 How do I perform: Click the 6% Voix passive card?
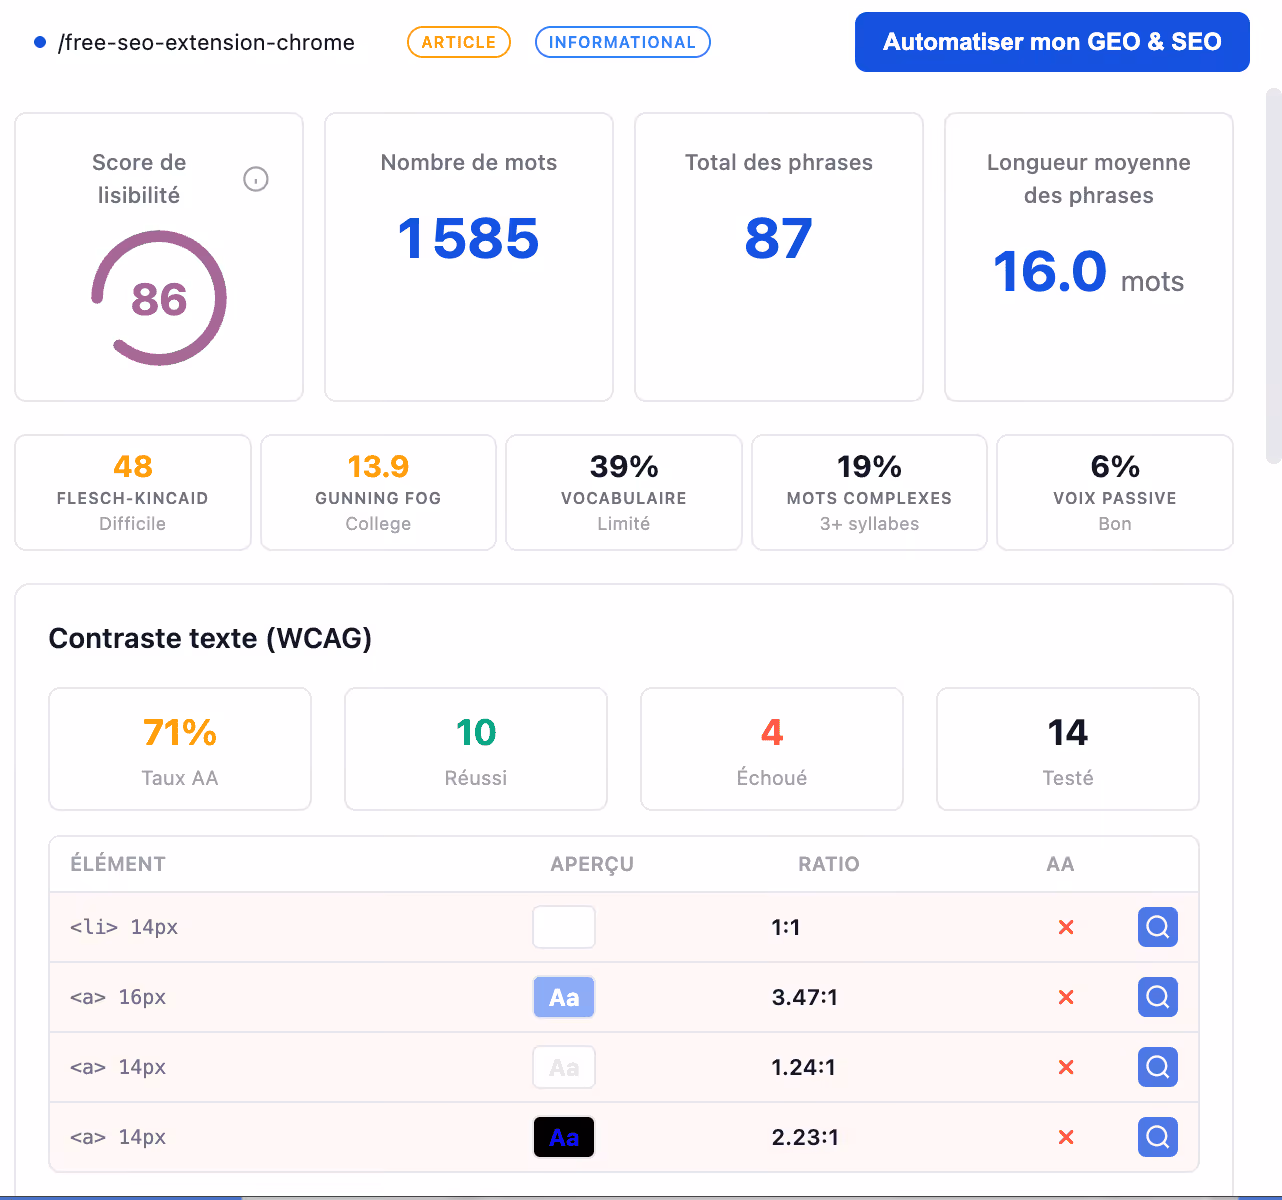click(1115, 492)
